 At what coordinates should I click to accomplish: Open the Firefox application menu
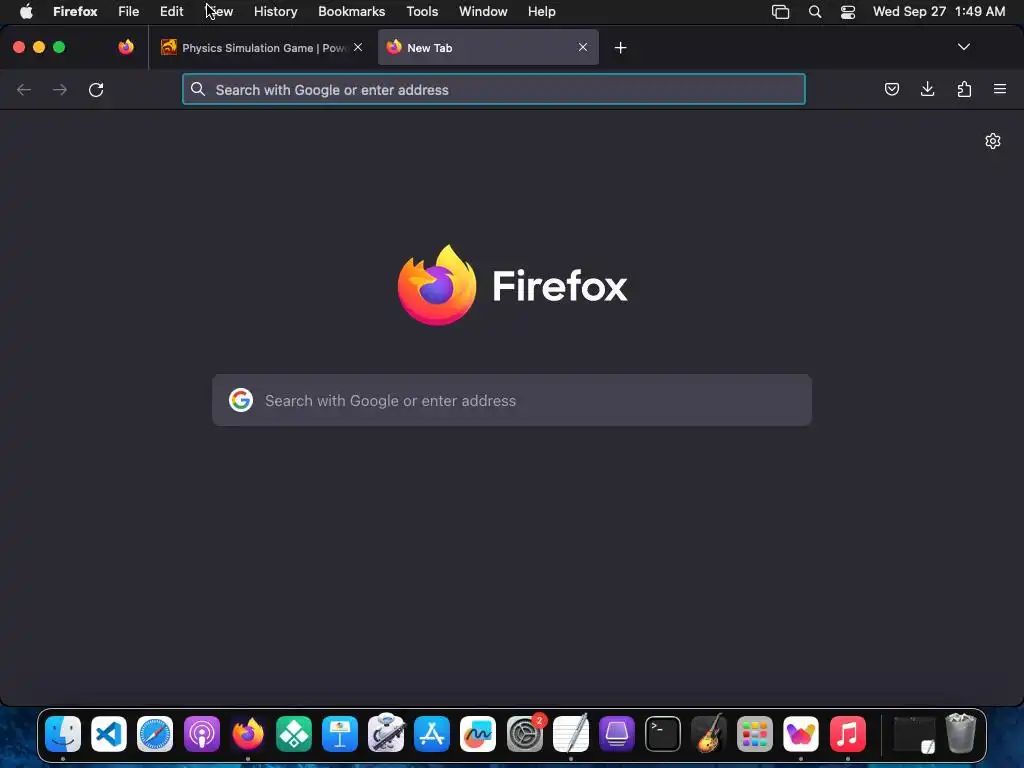pos(75,11)
